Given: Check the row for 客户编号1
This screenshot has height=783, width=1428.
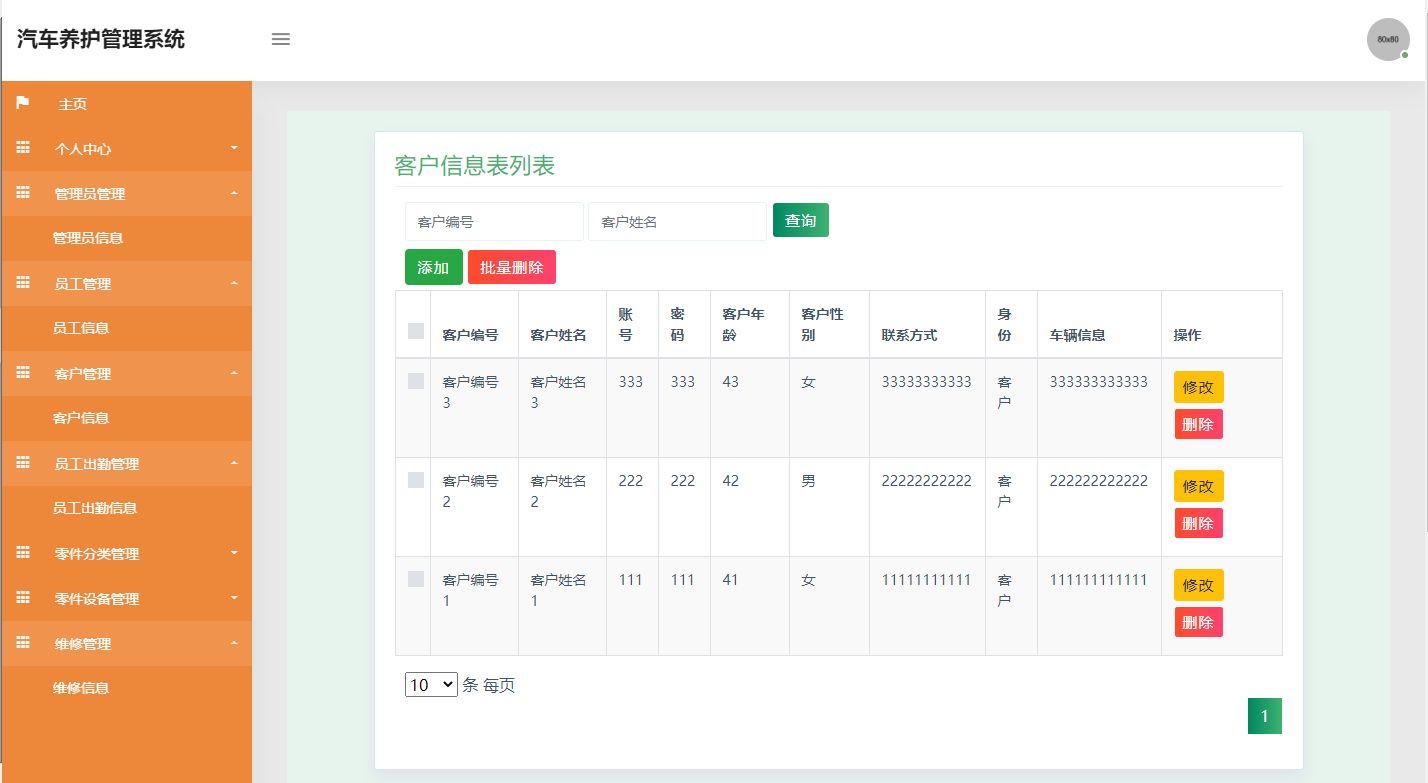Looking at the screenshot, I should coord(416,579).
